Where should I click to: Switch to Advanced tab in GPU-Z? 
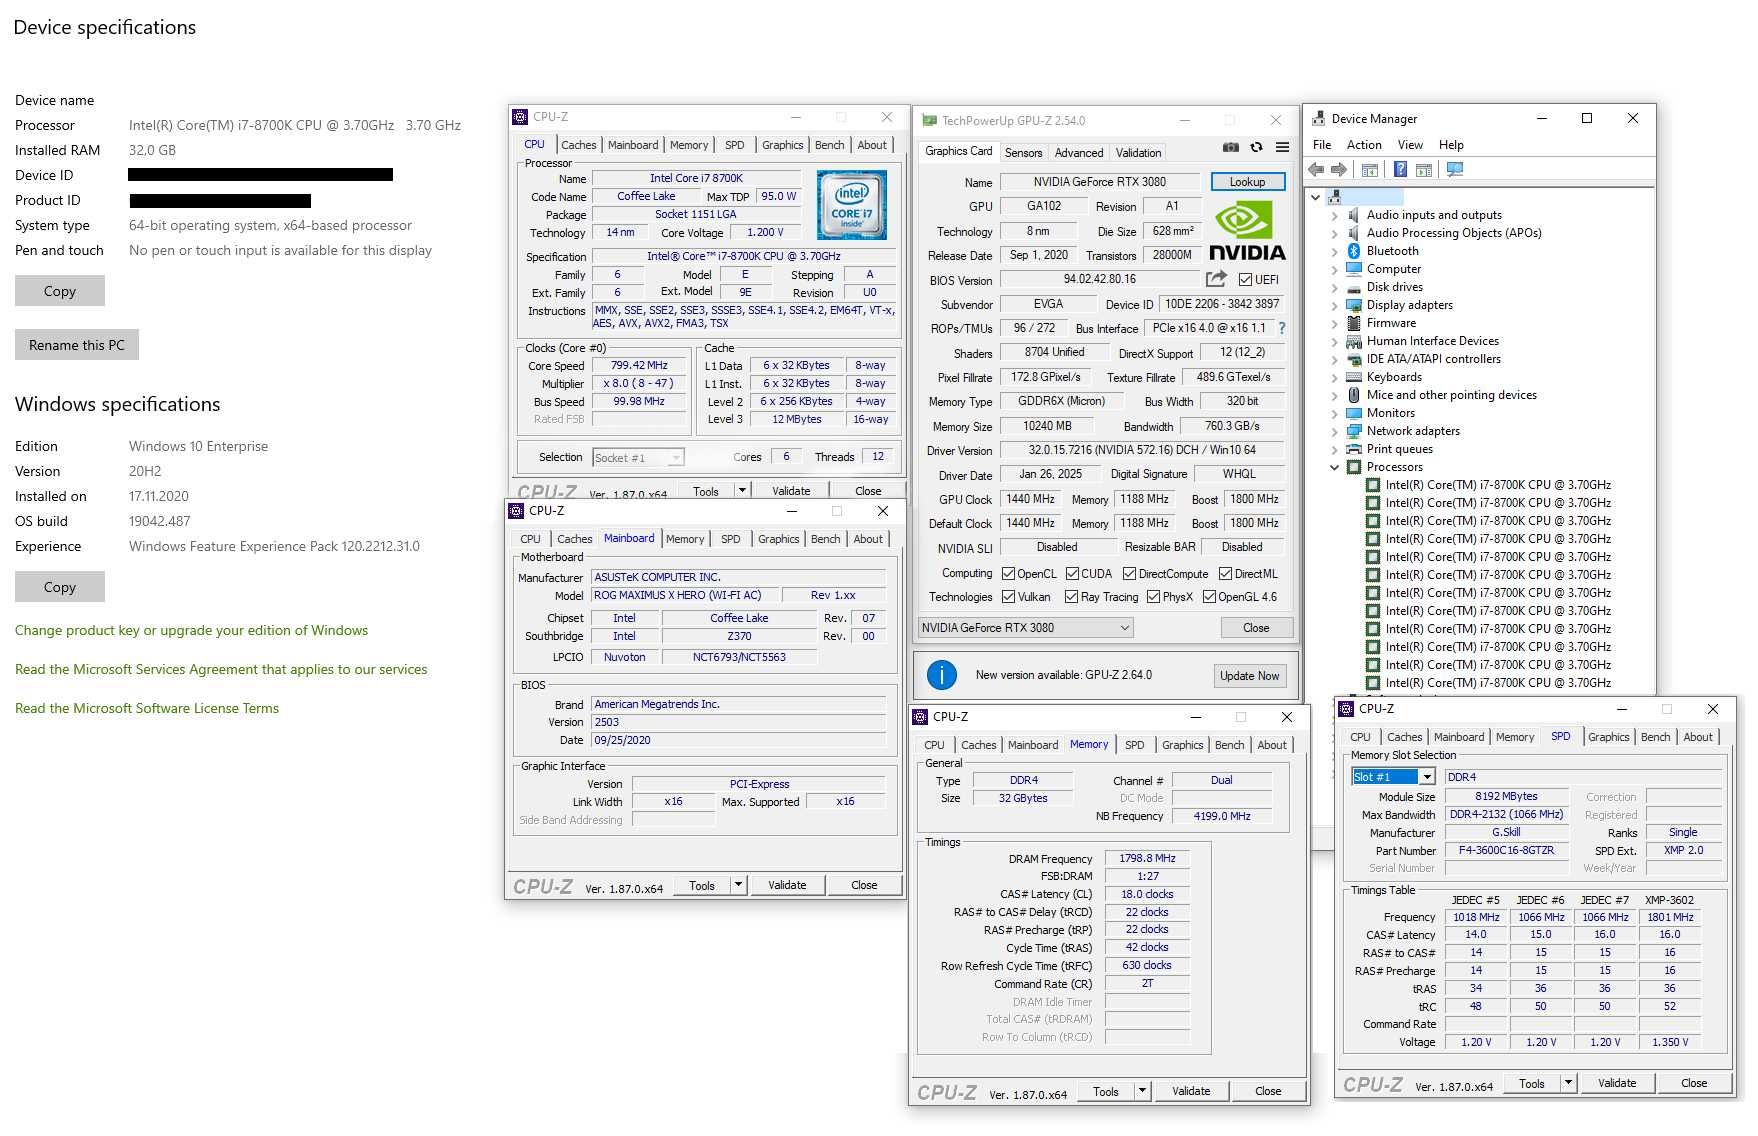pyautogui.click(x=1079, y=153)
